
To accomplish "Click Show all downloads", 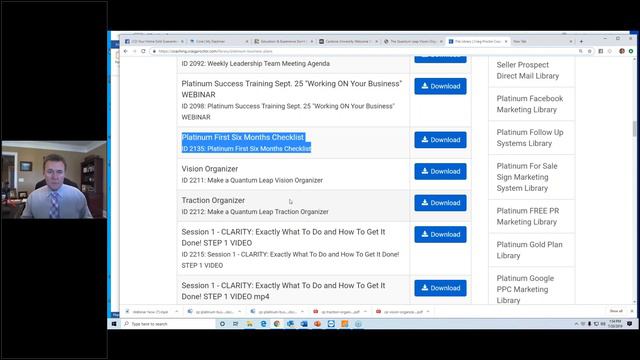I will [x=616, y=311].
